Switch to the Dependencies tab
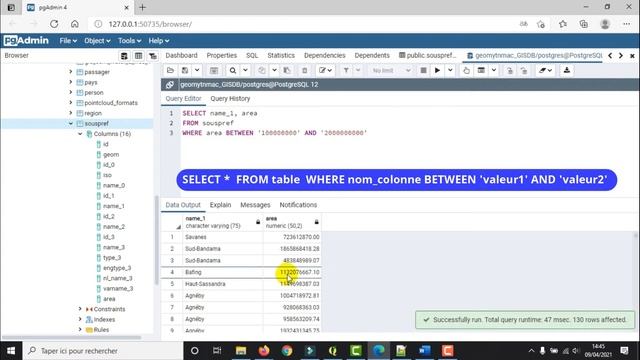The height and width of the screenshot is (360, 640). (x=324, y=56)
